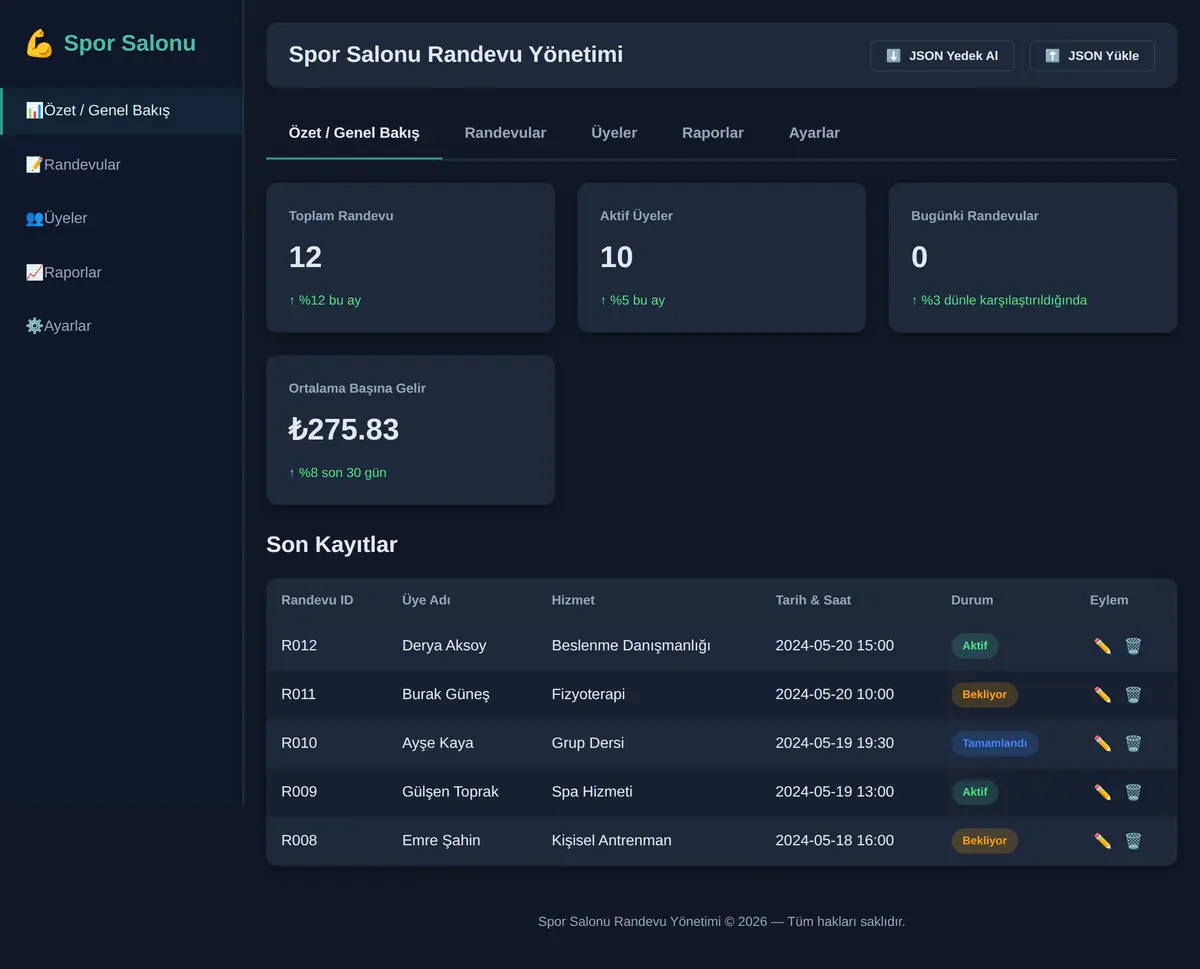Screen dimensions: 1200x969
Task: Click the JSON Yükle button
Action: click(x=1092, y=56)
